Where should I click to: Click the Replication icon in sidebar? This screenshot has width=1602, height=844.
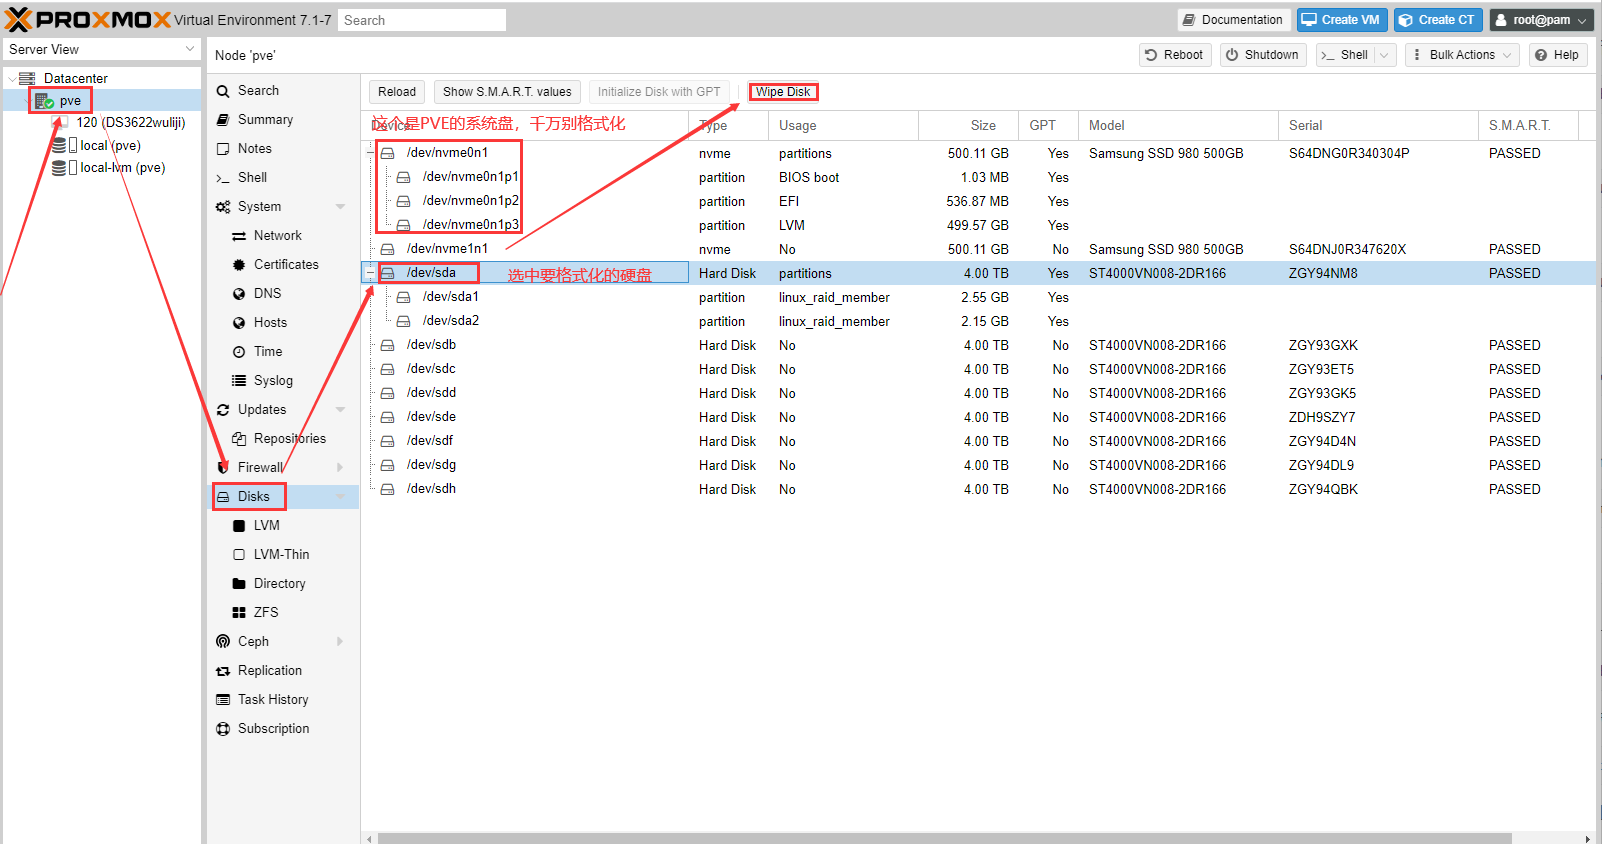coord(223,671)
